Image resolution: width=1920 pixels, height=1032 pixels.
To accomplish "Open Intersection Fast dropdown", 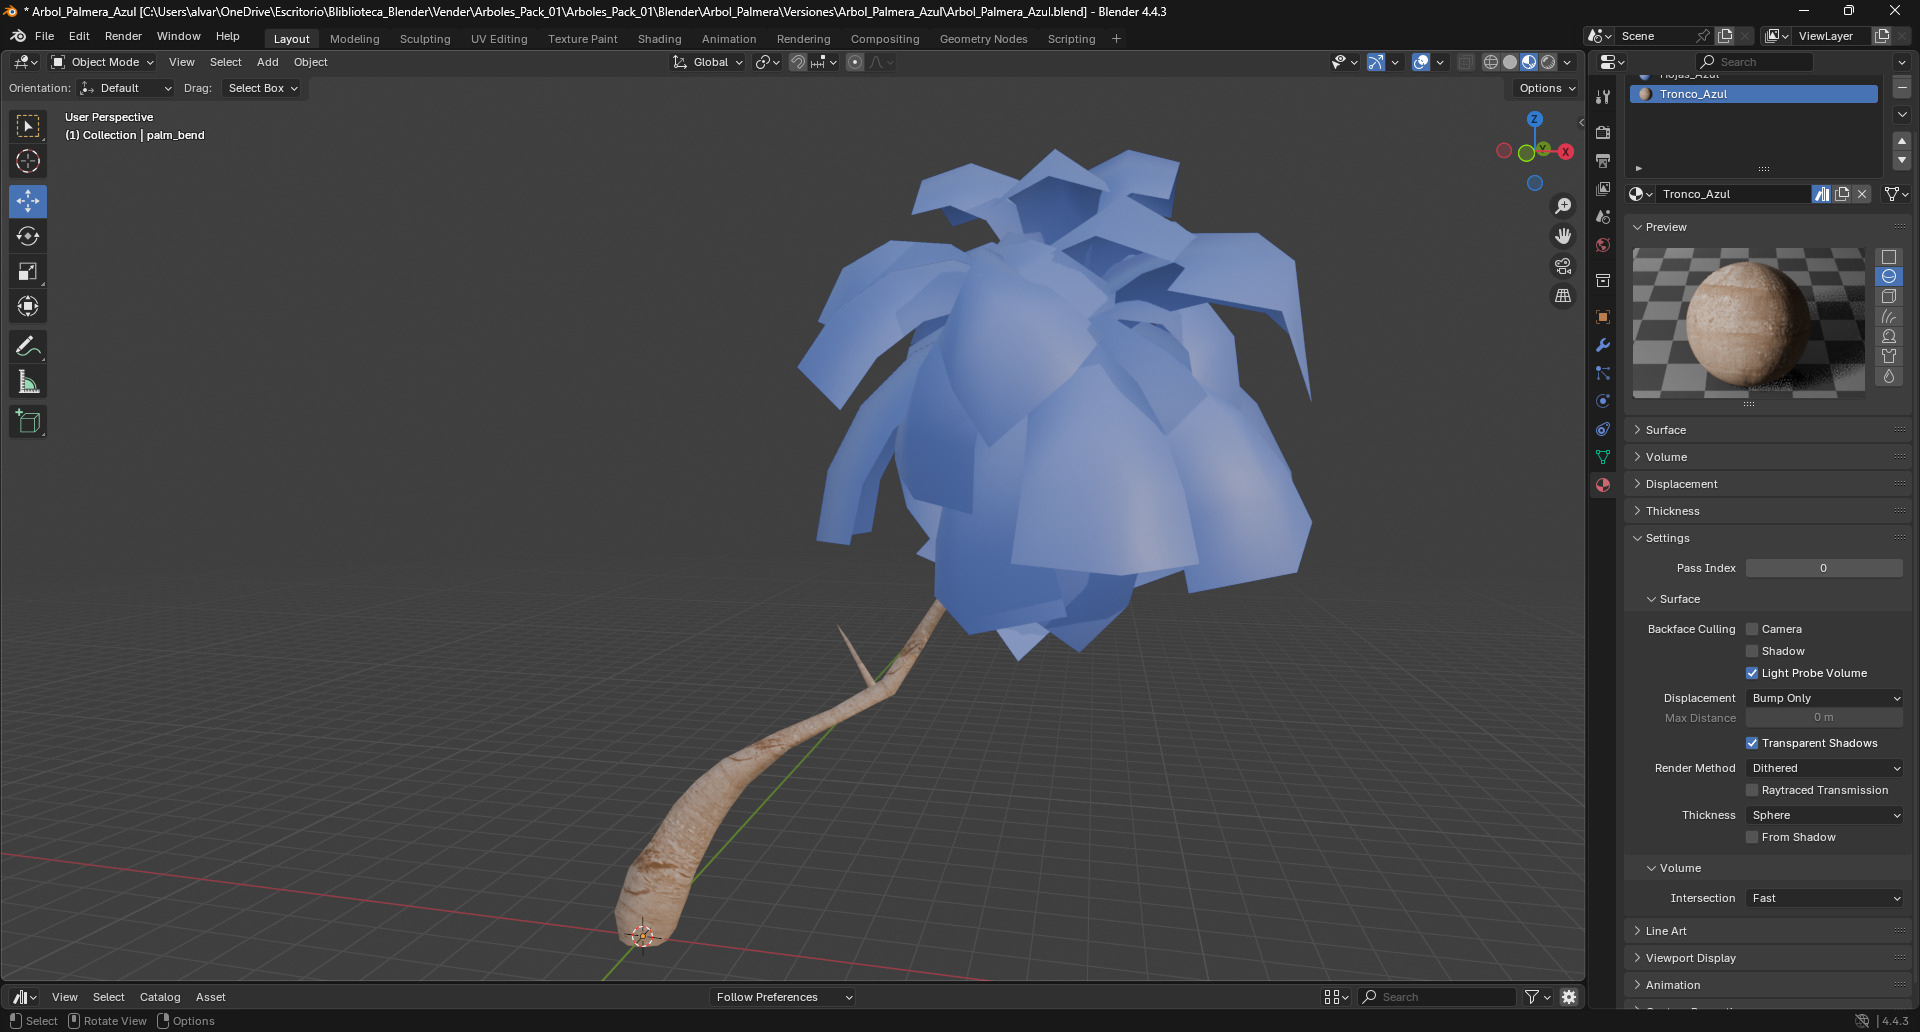I will (x=1825, y=898).
